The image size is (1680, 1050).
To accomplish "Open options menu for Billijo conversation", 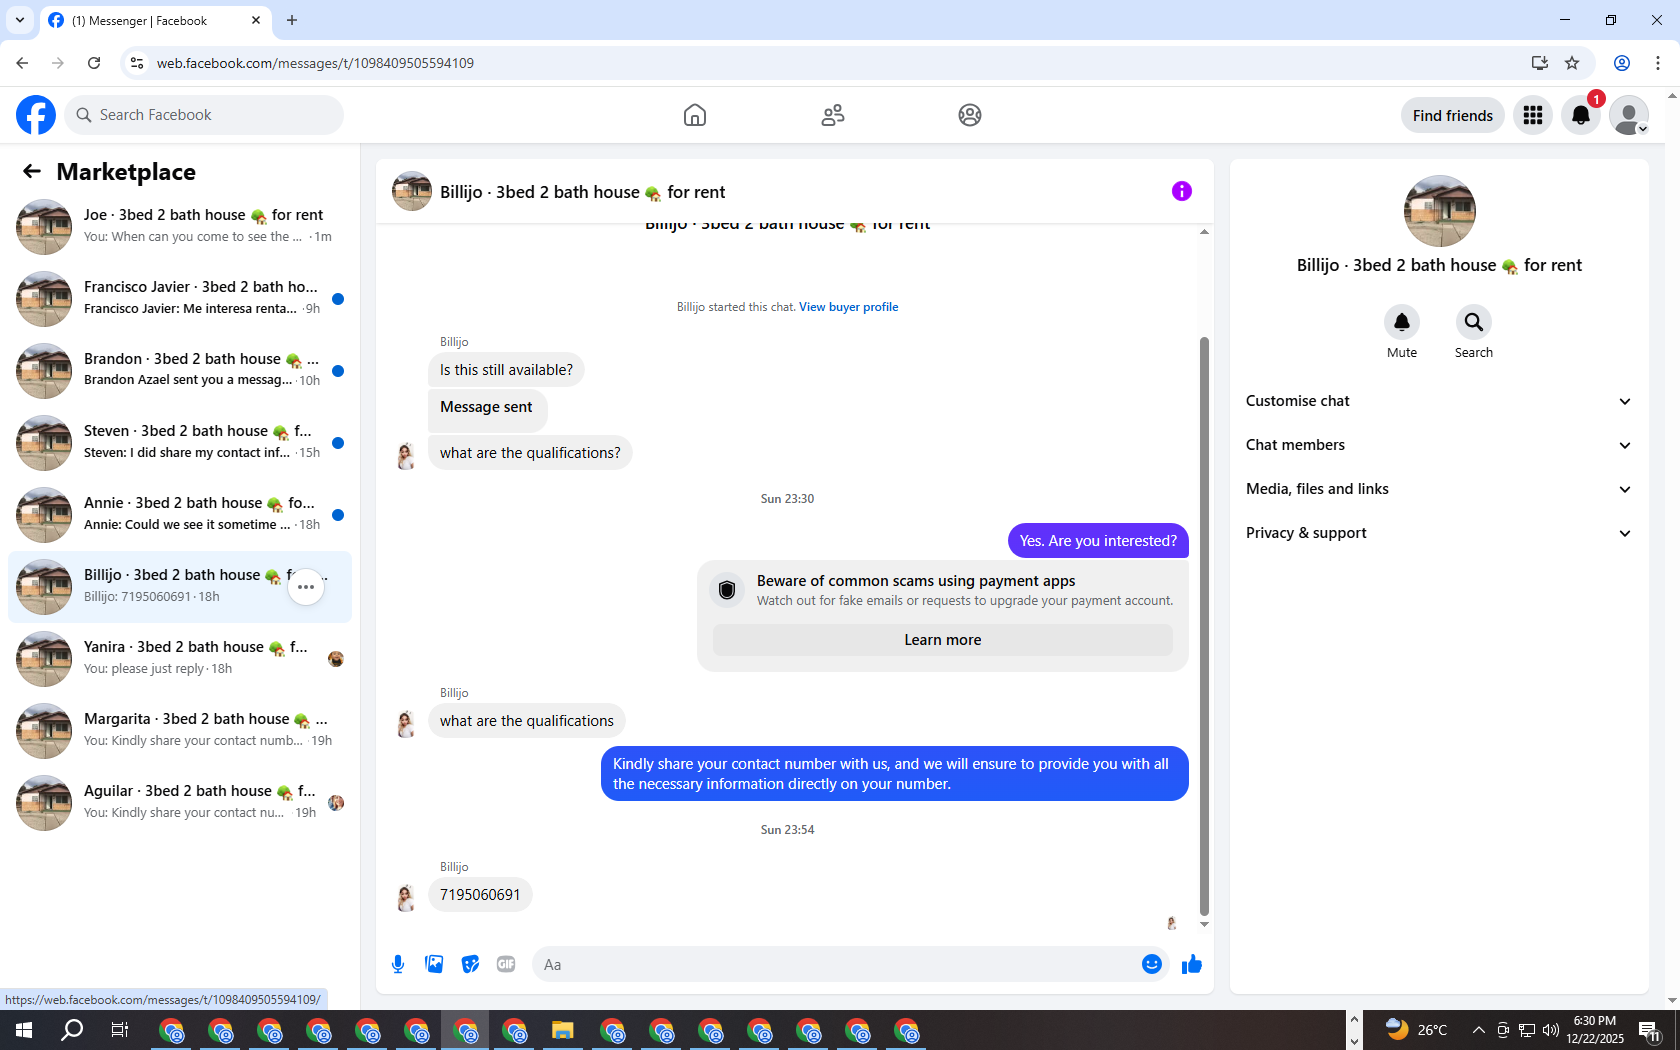I will (306, 587).
